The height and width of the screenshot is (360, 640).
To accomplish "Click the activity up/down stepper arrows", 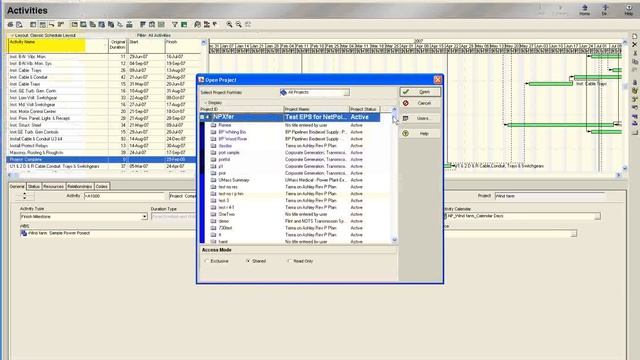I will coord(24,196).
